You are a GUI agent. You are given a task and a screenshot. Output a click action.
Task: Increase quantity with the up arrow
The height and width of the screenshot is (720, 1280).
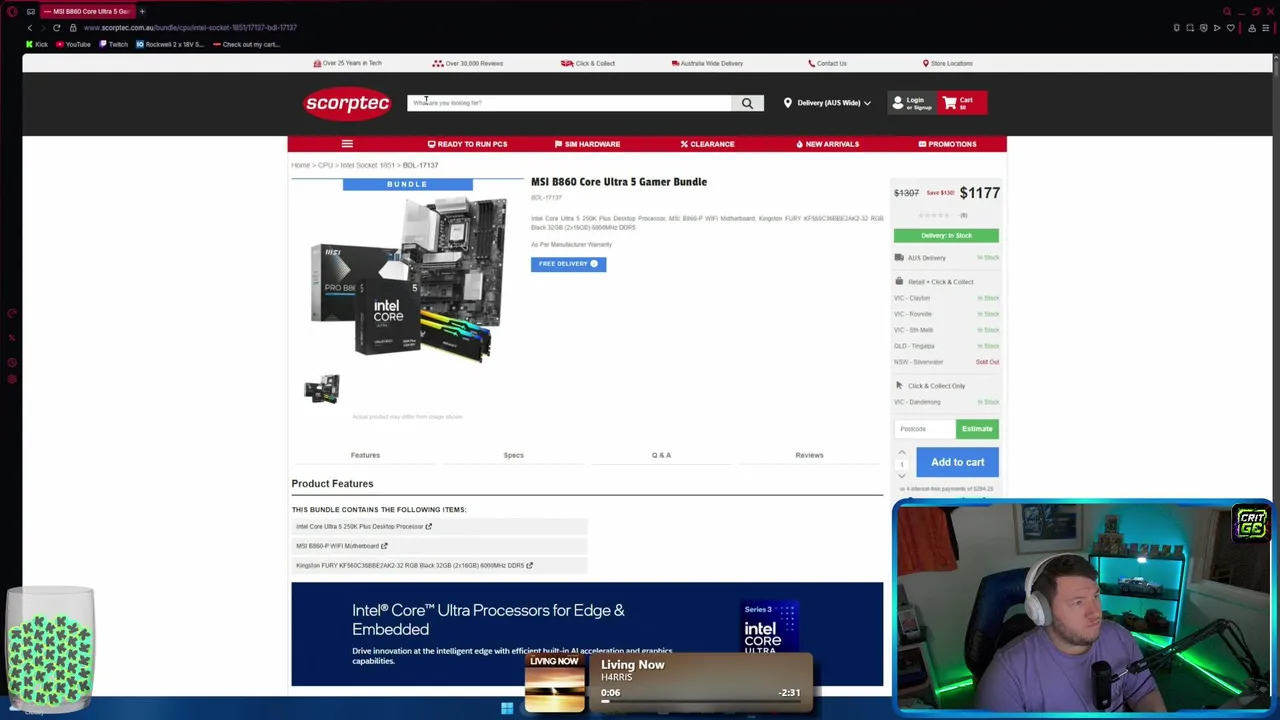click(901, 453)
